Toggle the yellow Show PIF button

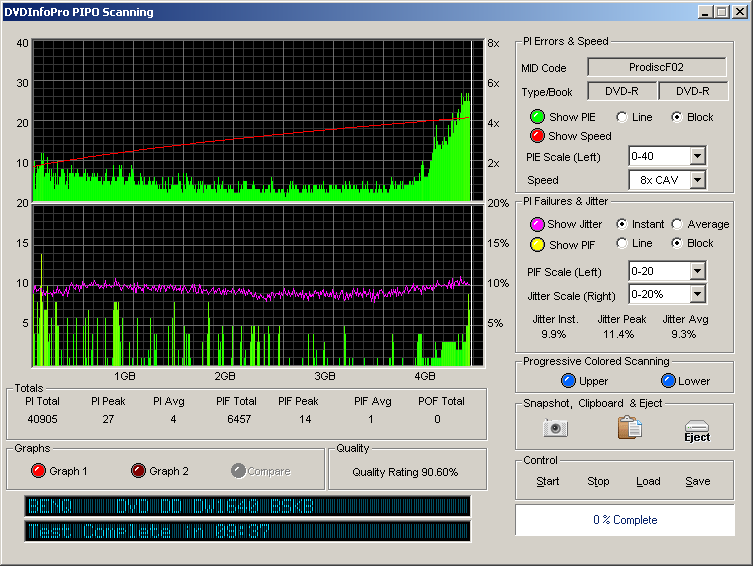[537, 244]
